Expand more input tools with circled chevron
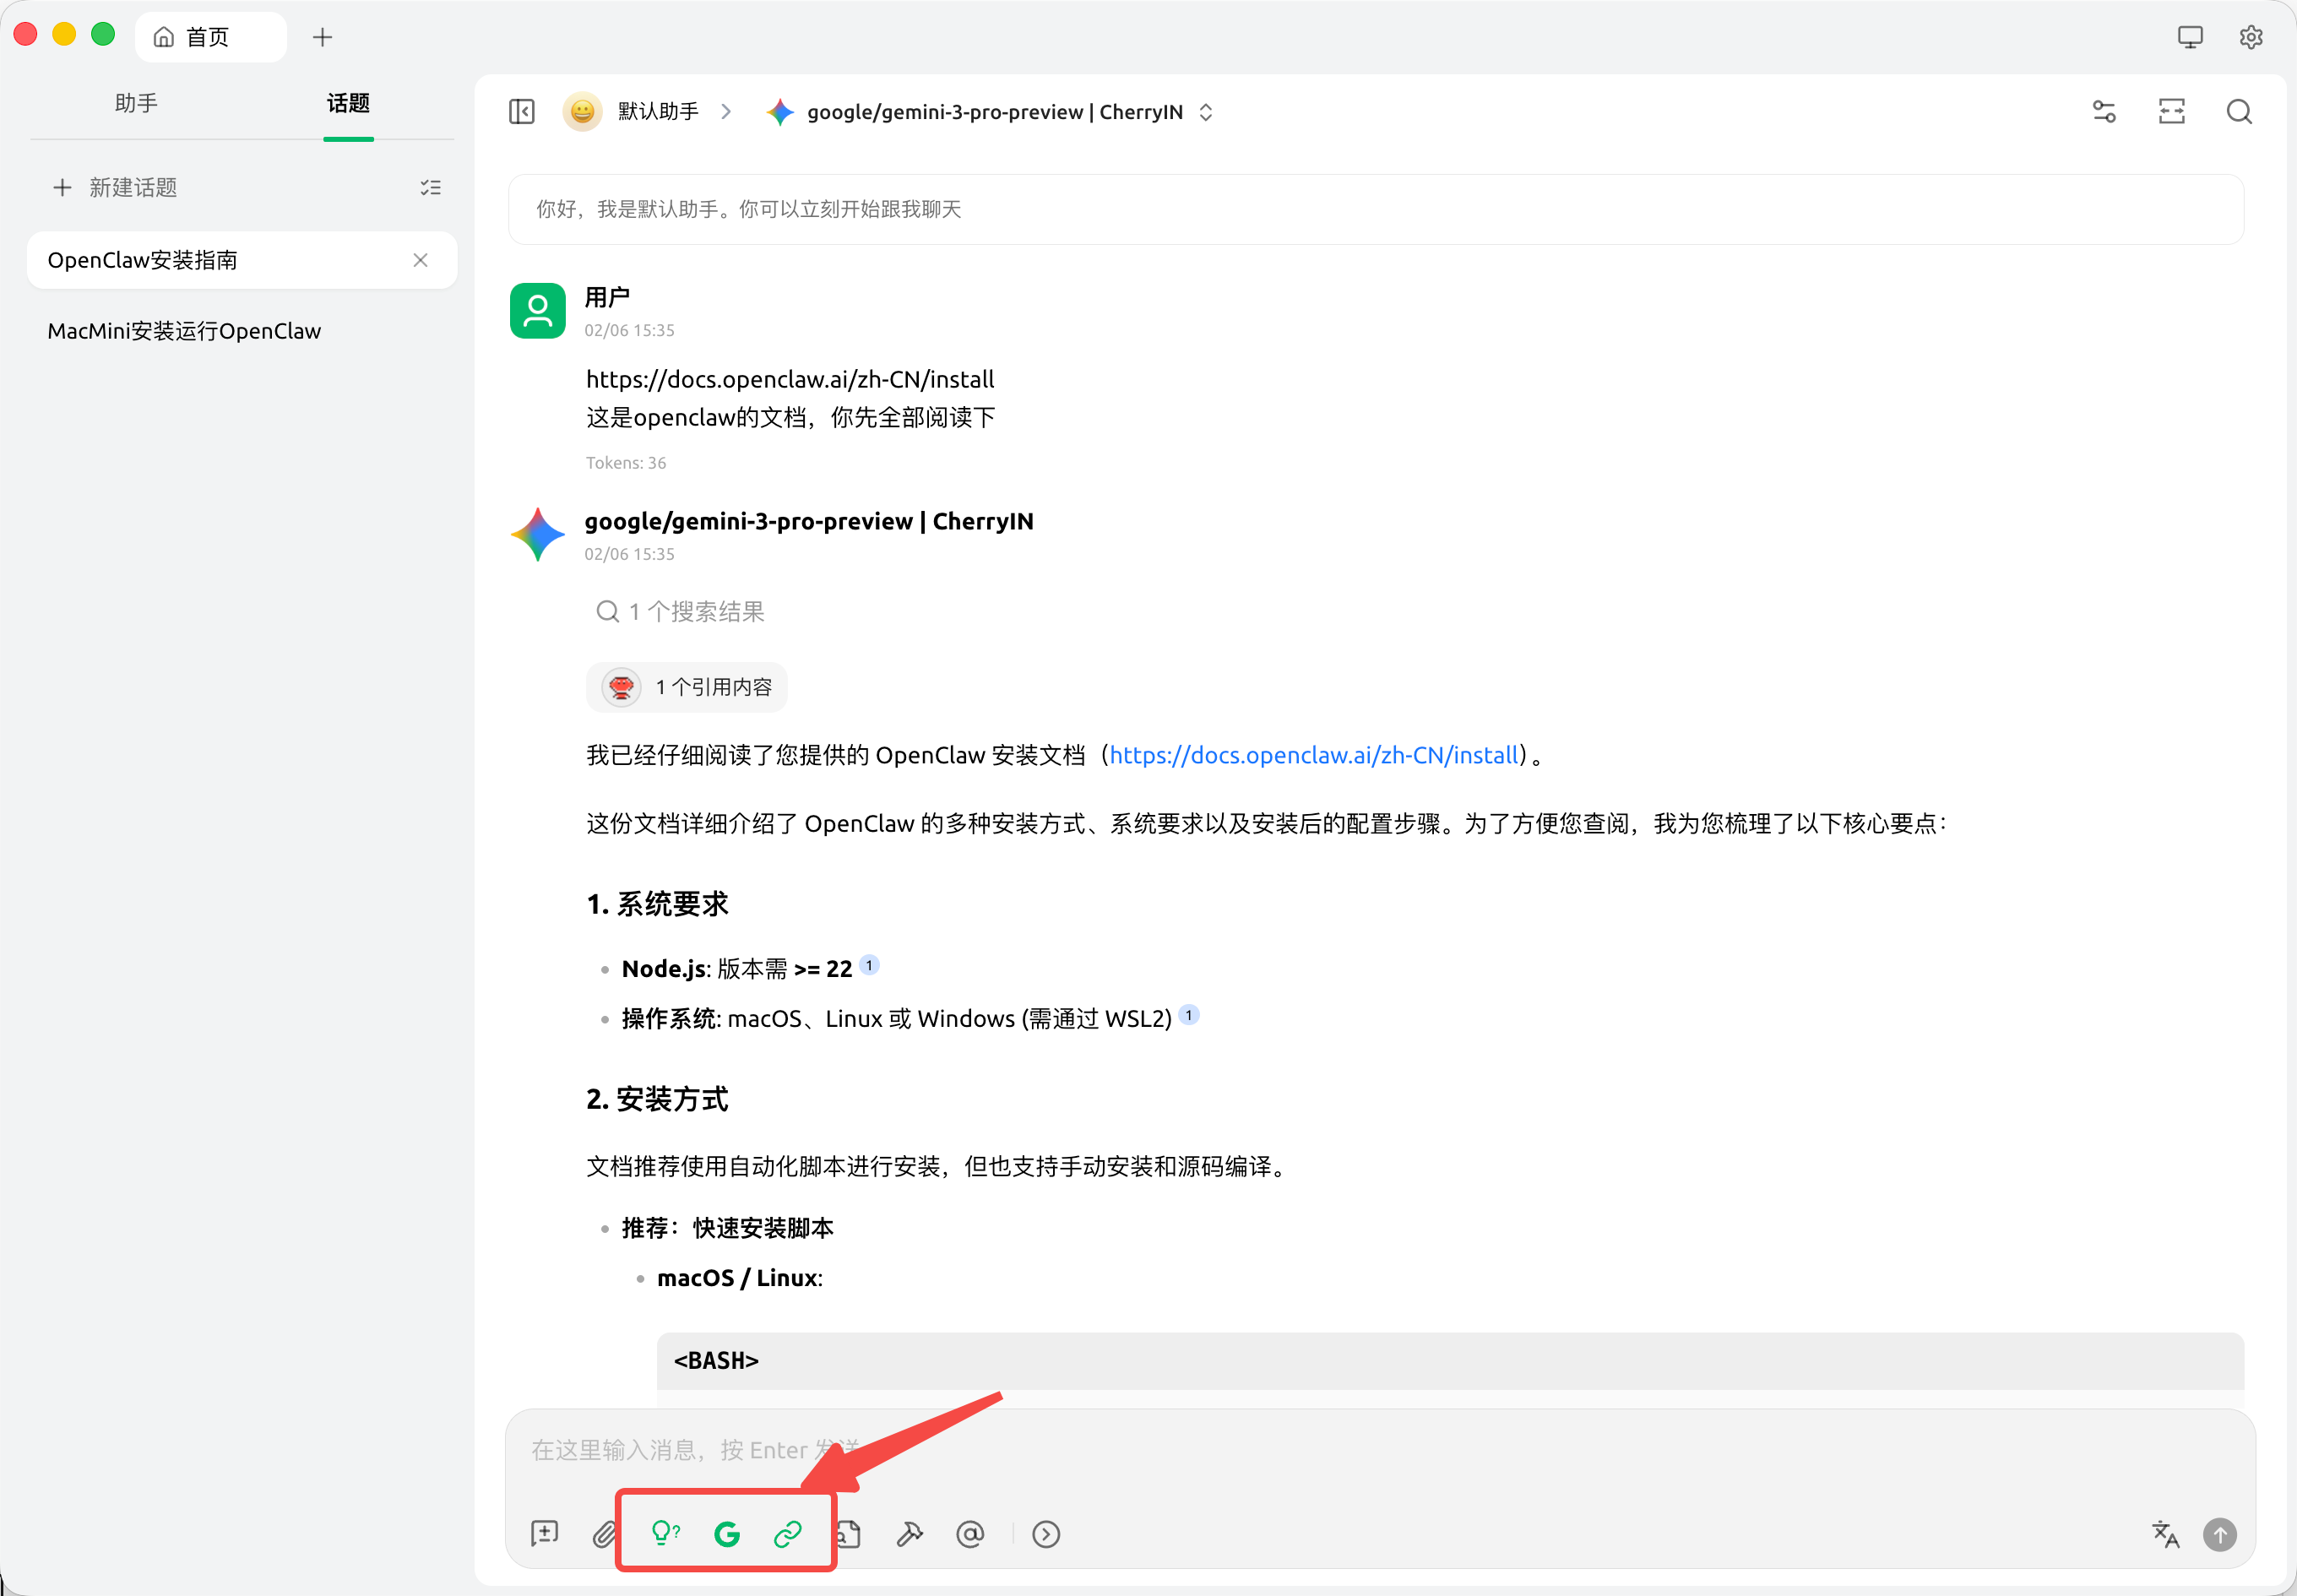The width and height of the screenshot is (2297, 1596). (1046, 1533)
